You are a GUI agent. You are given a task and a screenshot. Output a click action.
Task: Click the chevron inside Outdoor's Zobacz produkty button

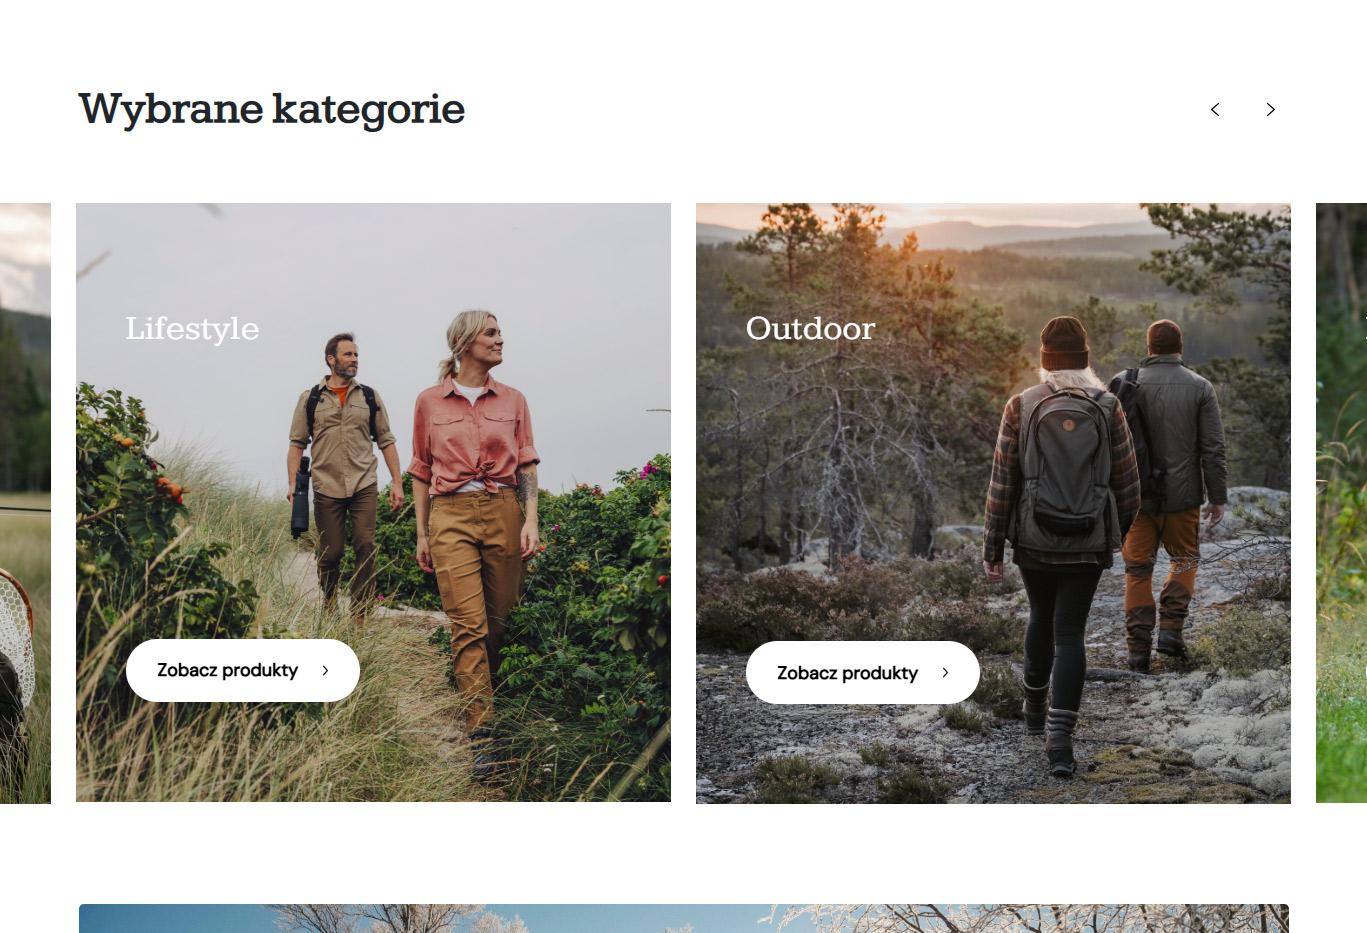click(945, 672)
